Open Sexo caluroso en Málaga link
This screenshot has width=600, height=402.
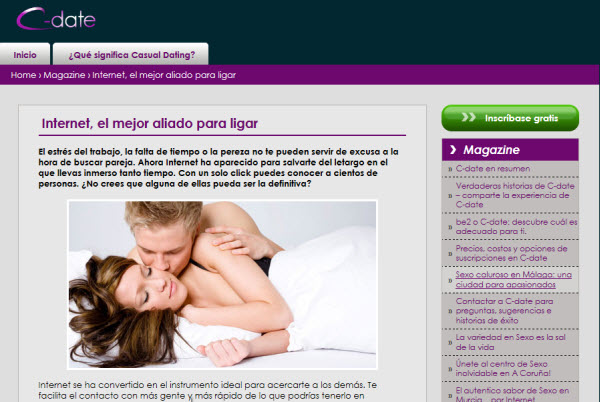[x=514, y=280]
